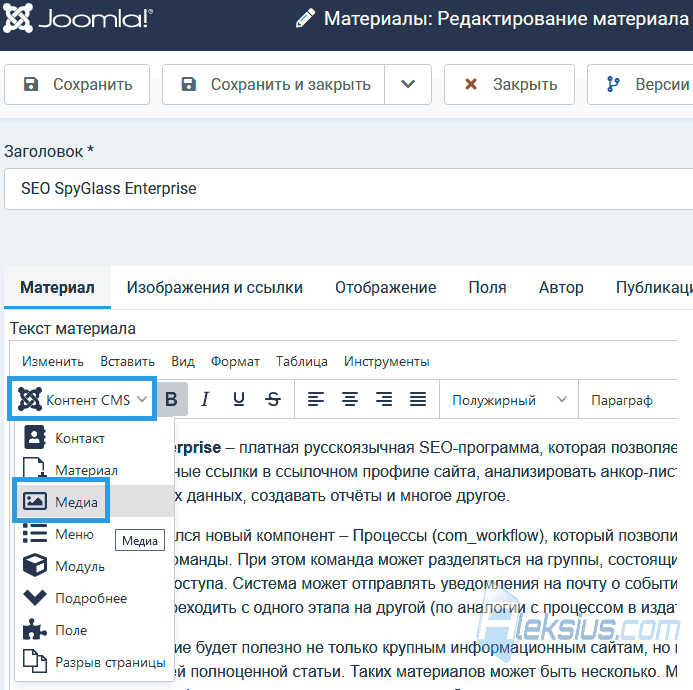Click Сохранить и закрыть button
This screenshot has height=690, width=693.
click(x=274, y=84)
